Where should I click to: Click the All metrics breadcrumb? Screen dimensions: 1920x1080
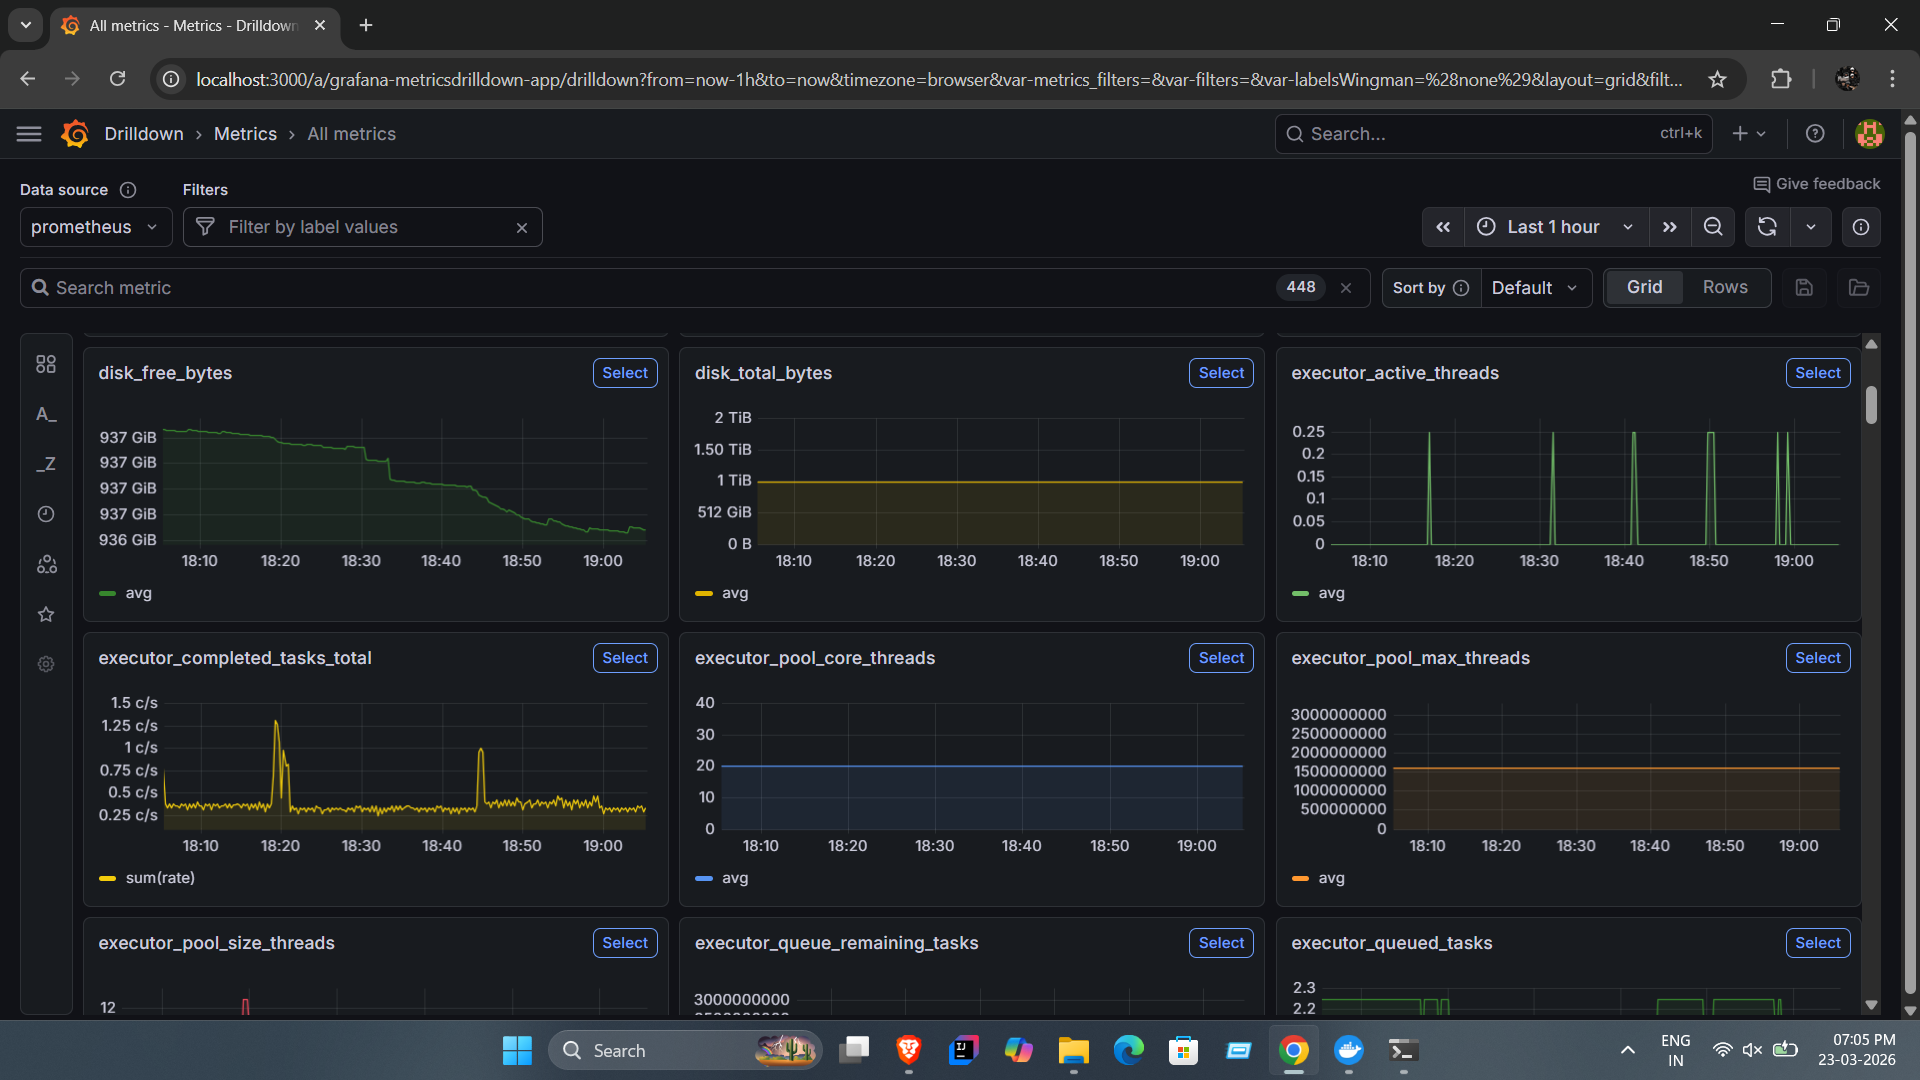[x=351, y=134]
